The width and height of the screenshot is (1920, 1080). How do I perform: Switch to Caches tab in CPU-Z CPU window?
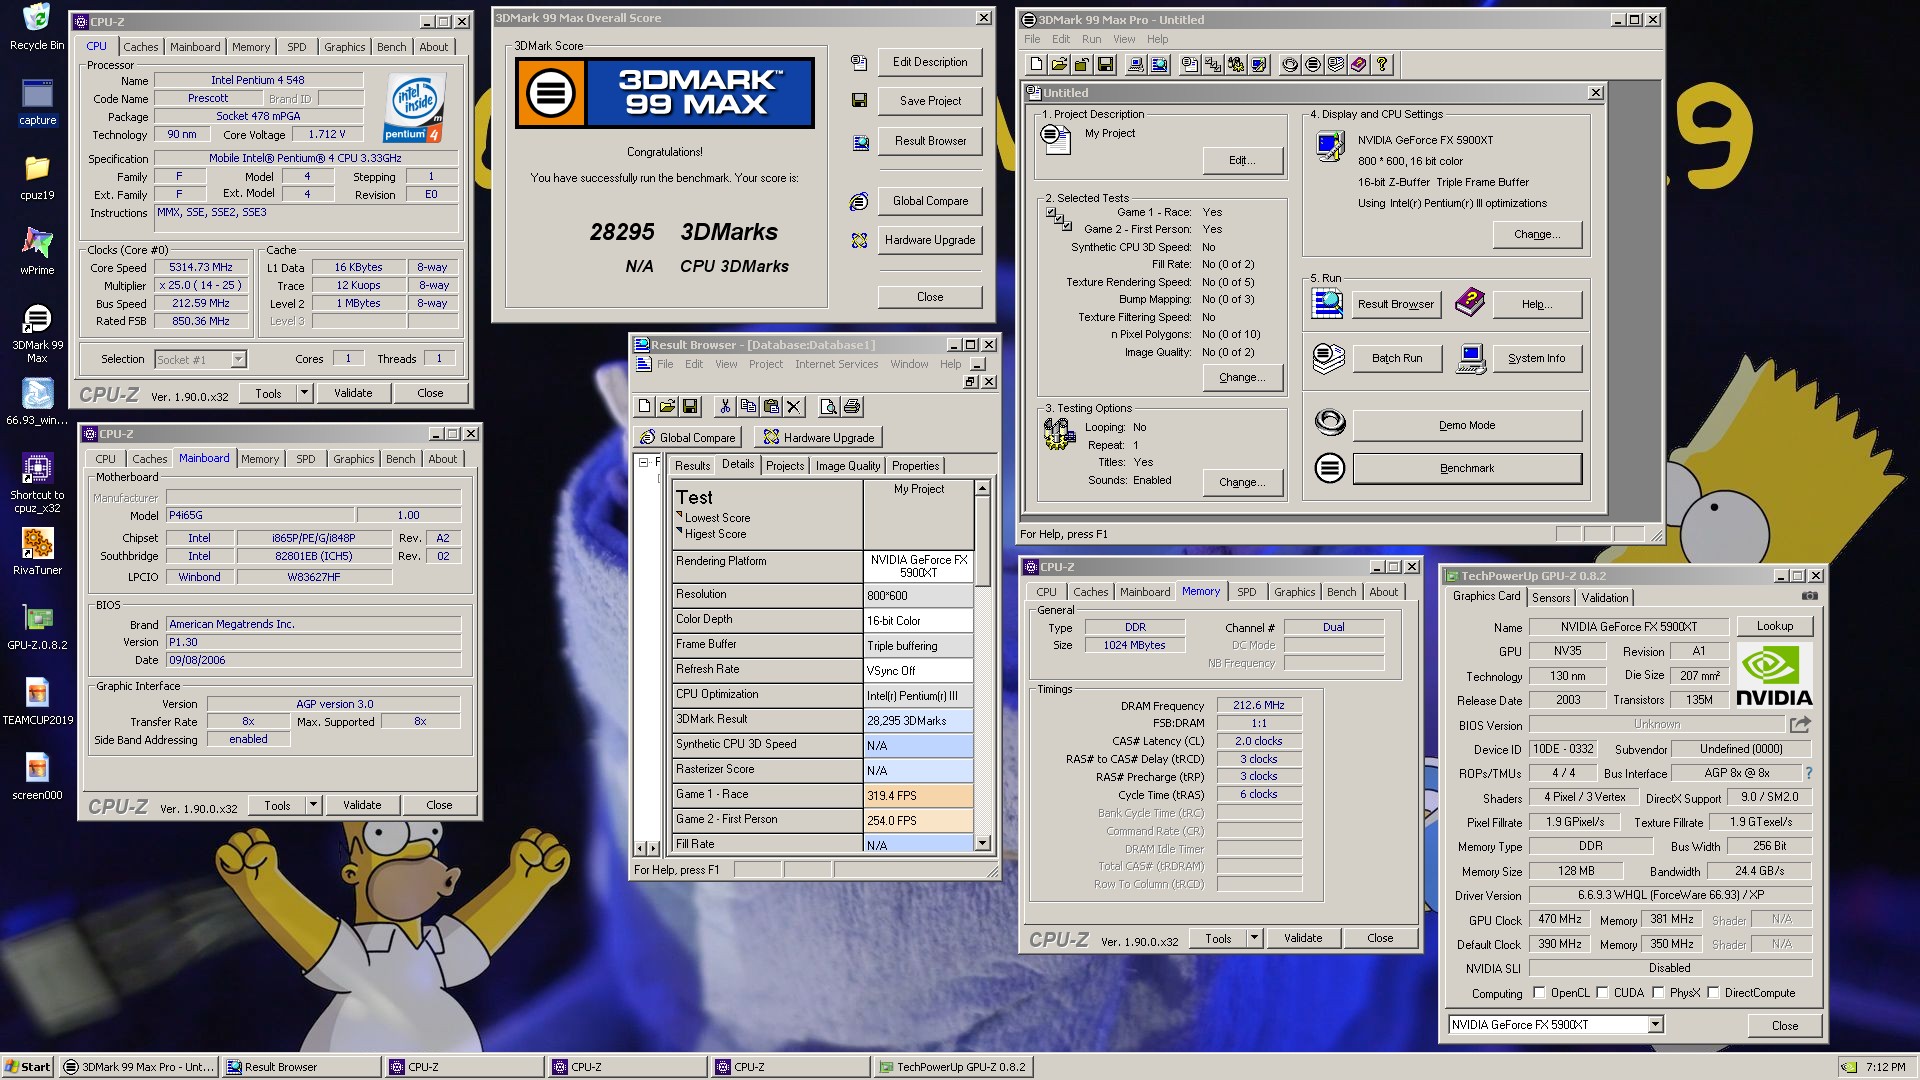point(141,47)
